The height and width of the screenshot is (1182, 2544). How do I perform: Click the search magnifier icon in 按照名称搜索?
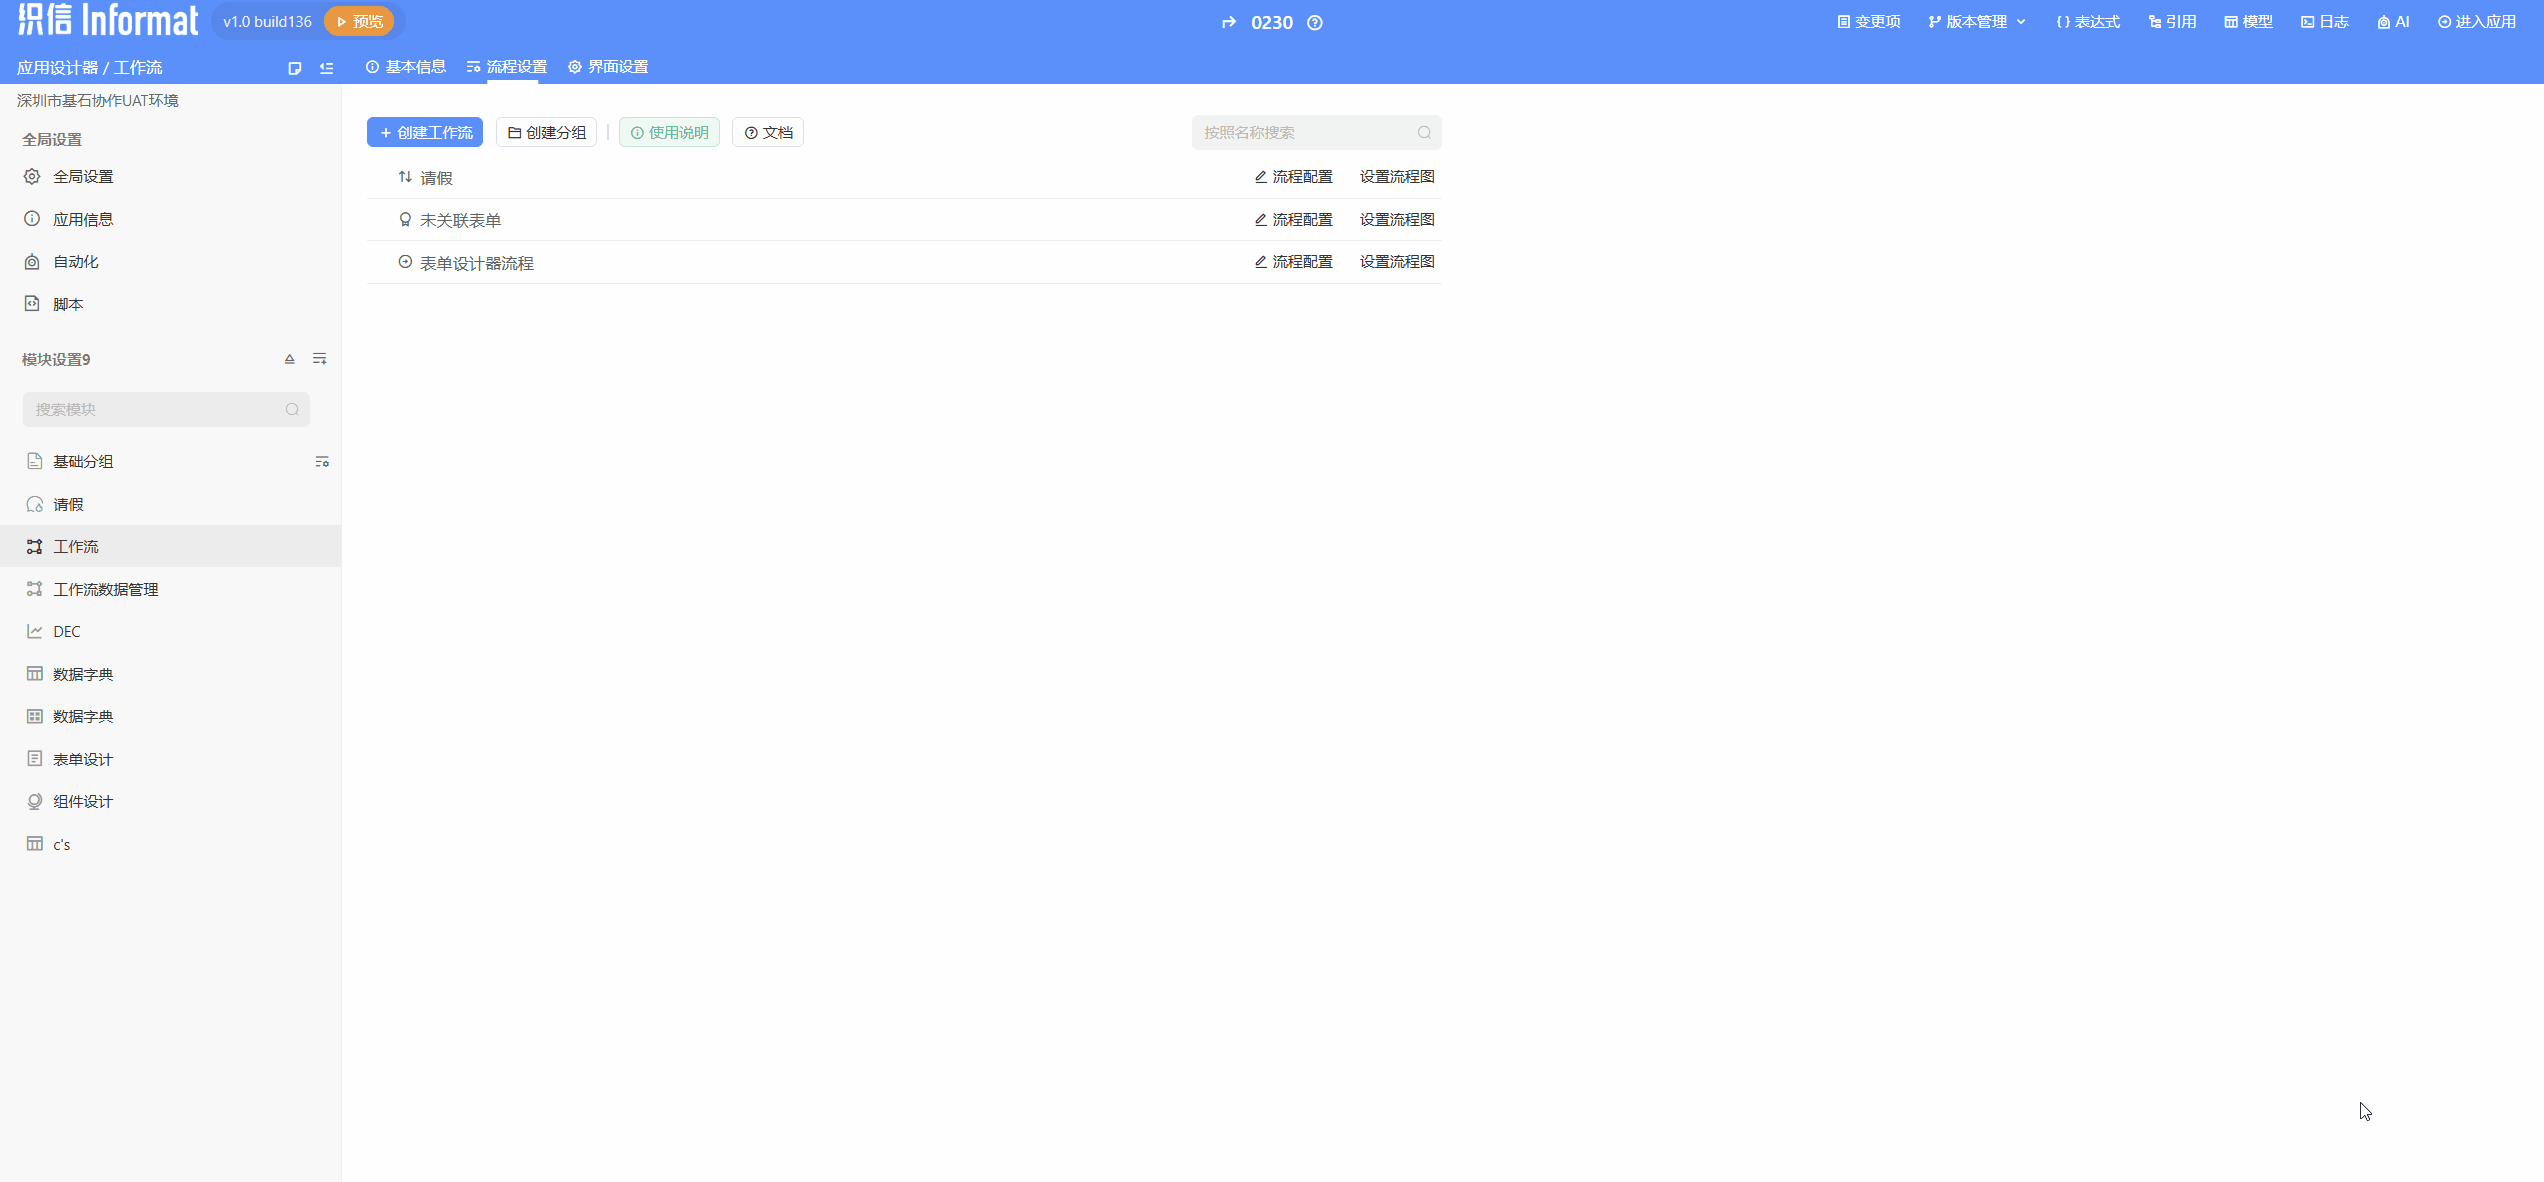[x=1424, y=133]
